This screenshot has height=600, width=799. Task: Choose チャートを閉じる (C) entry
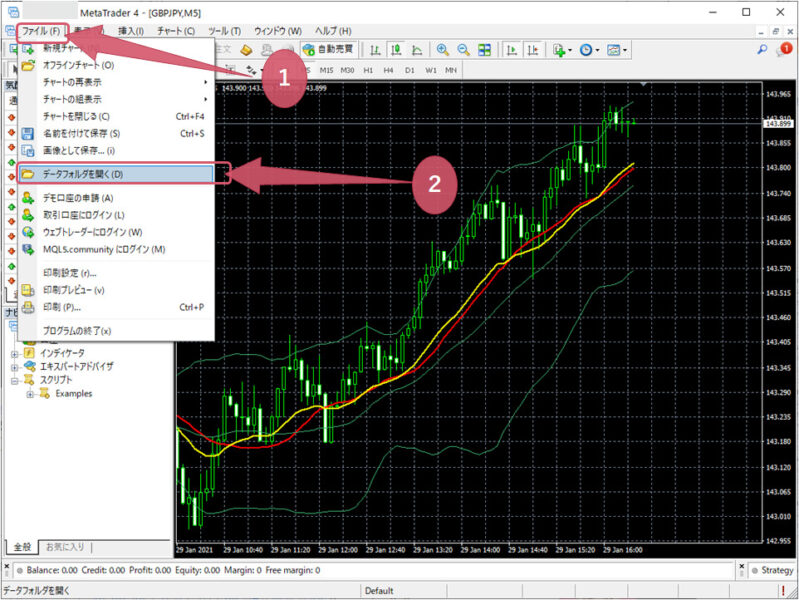[x=116, y=116]
